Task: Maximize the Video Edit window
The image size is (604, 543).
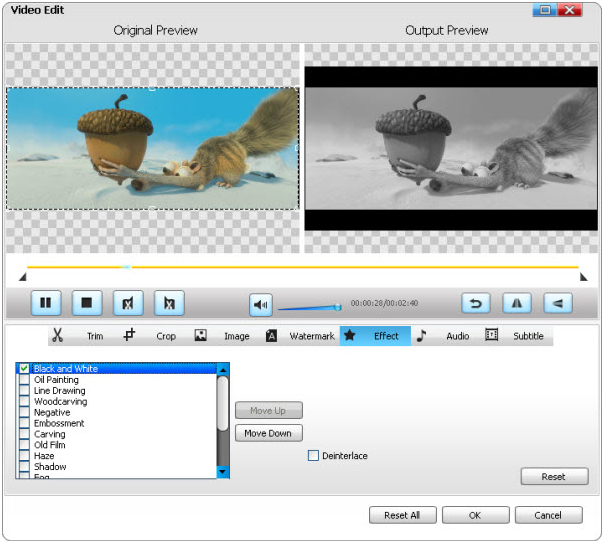Action: coord(545,10)
